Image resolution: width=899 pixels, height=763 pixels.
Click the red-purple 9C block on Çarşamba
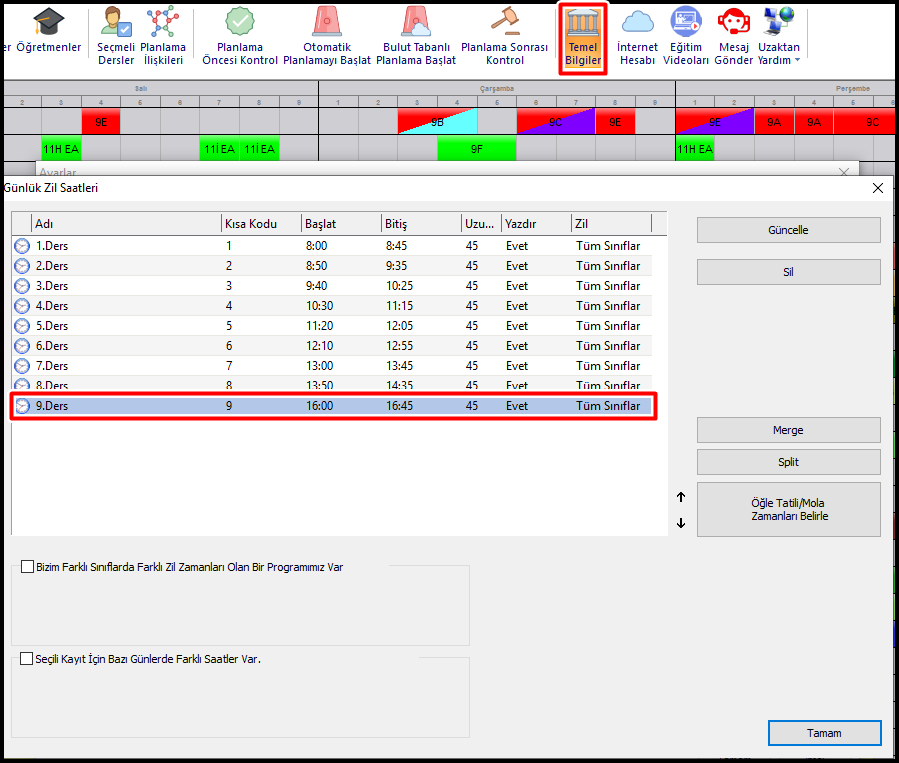tap(556, 122)
